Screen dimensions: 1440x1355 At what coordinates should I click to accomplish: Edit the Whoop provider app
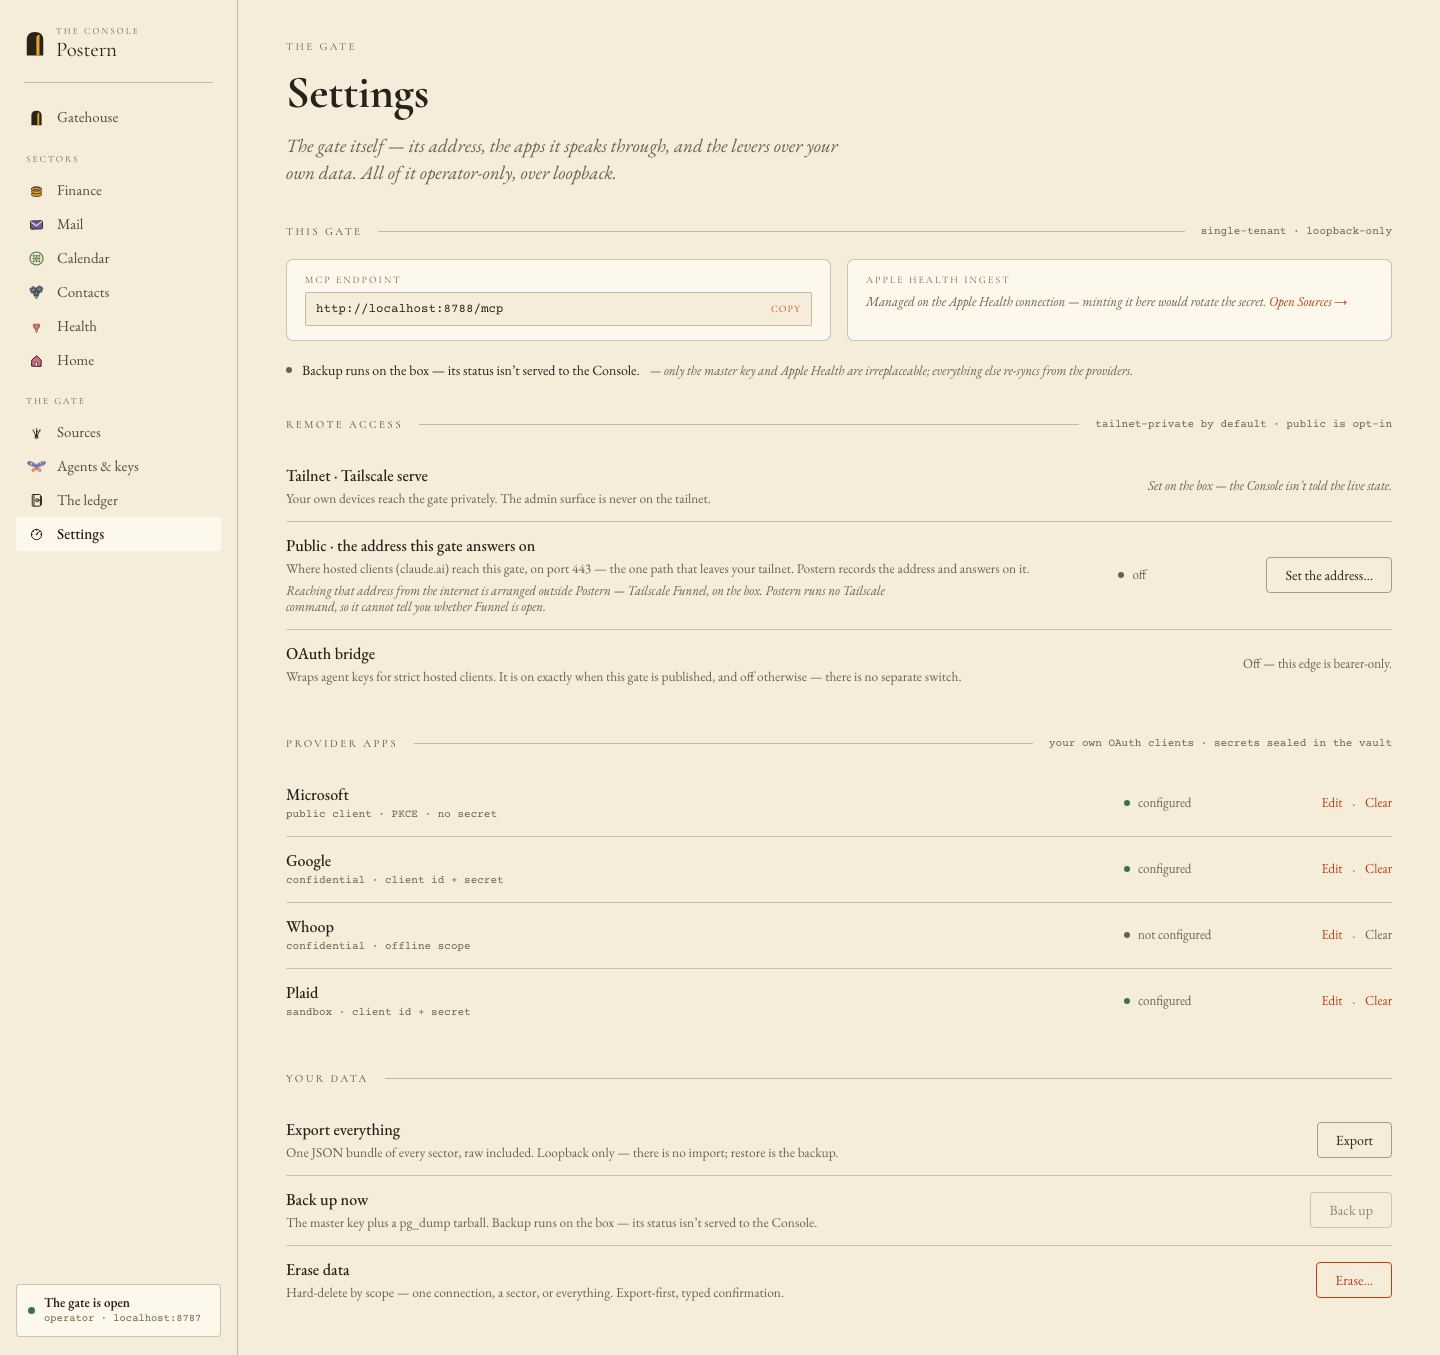point(1331,935)
